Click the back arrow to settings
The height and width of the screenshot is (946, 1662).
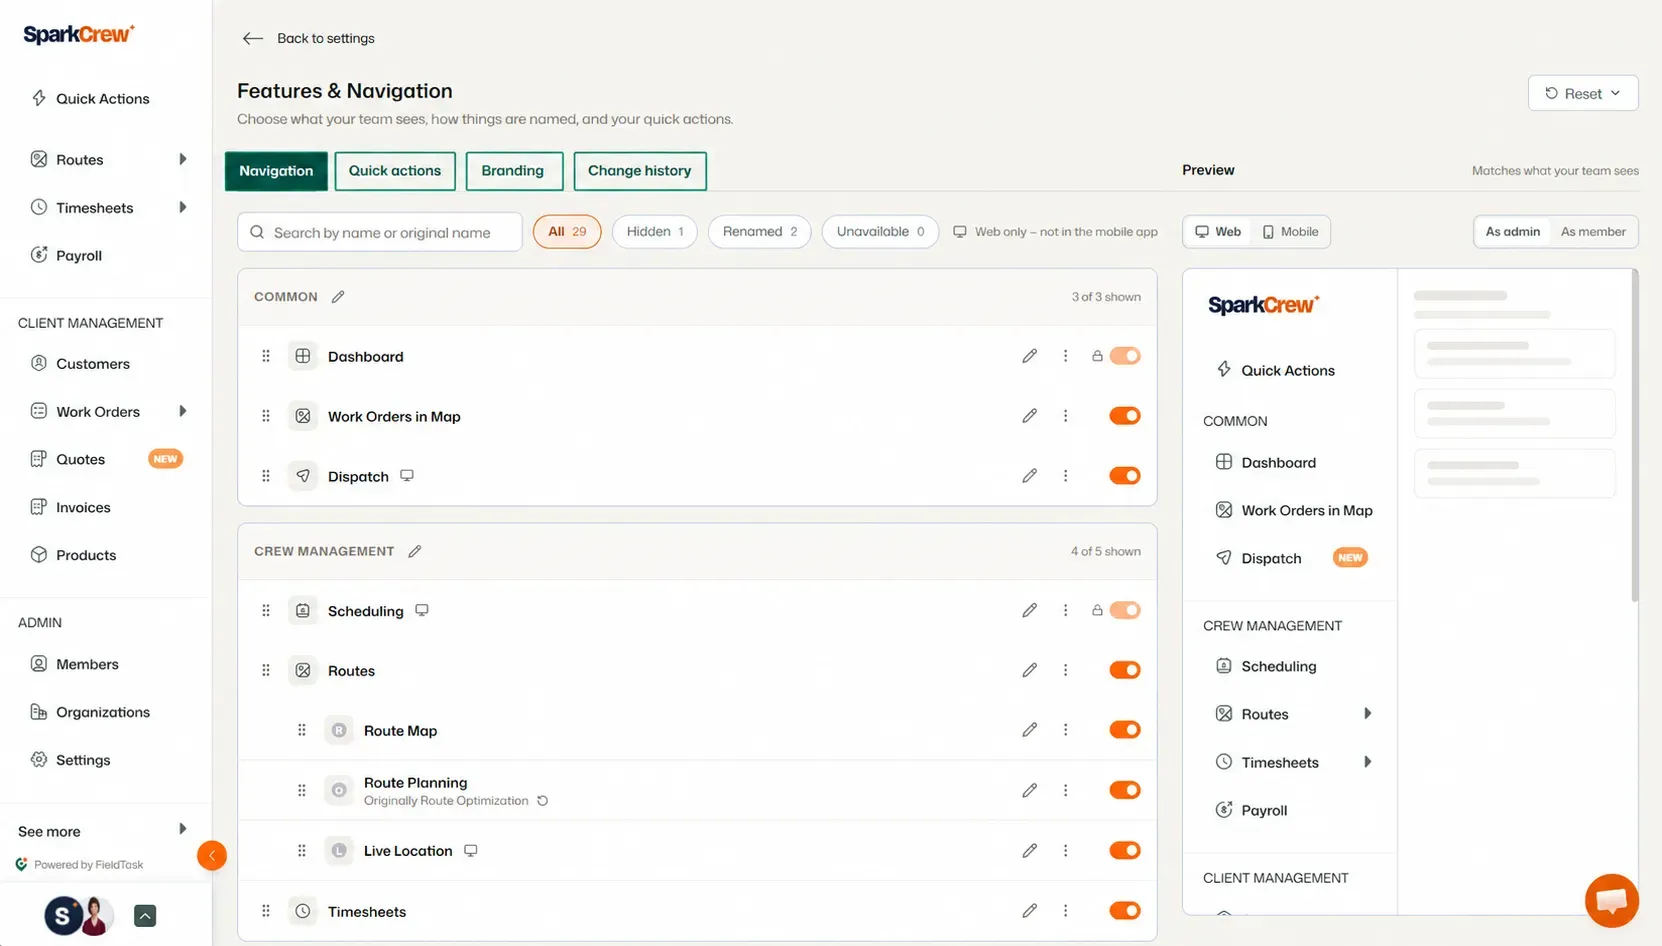252,38
